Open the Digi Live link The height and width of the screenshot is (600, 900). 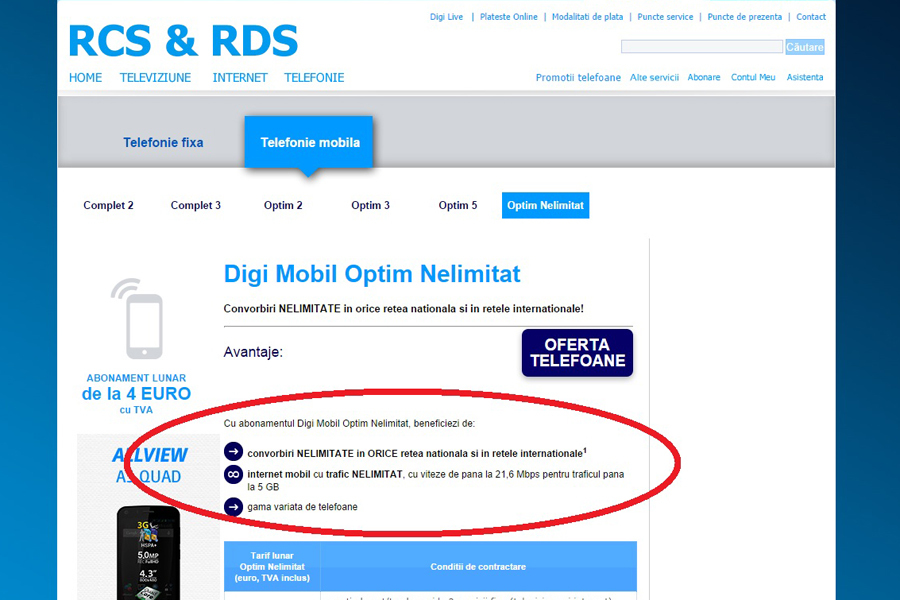(x=446, y=17)
